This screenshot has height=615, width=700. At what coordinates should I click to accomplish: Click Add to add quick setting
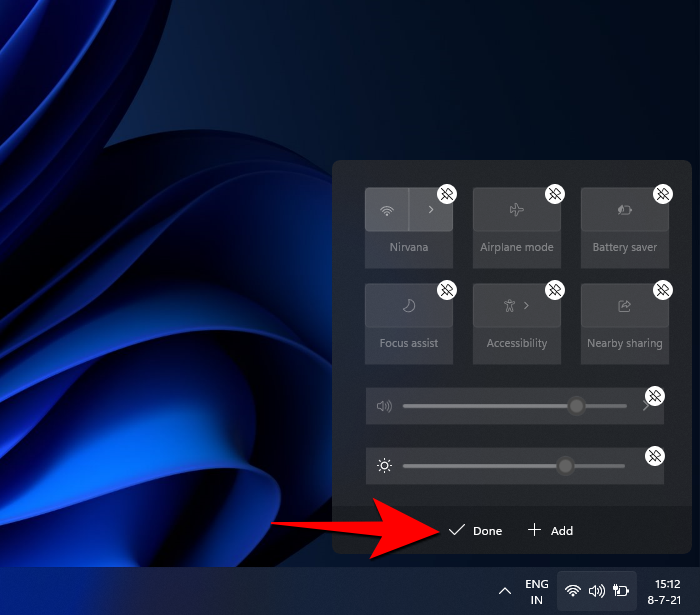[x=551, y=531]
